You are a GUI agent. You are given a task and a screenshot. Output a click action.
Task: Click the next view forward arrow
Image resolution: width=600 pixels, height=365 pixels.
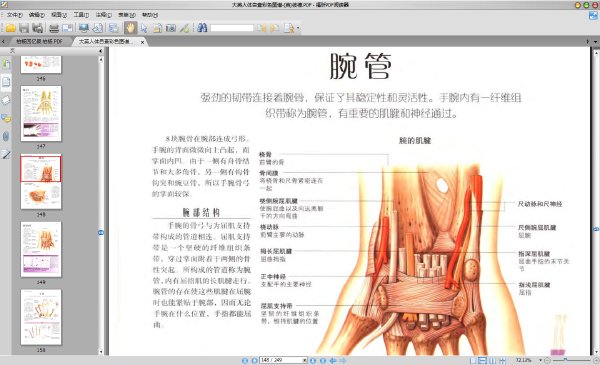(343, 360)
